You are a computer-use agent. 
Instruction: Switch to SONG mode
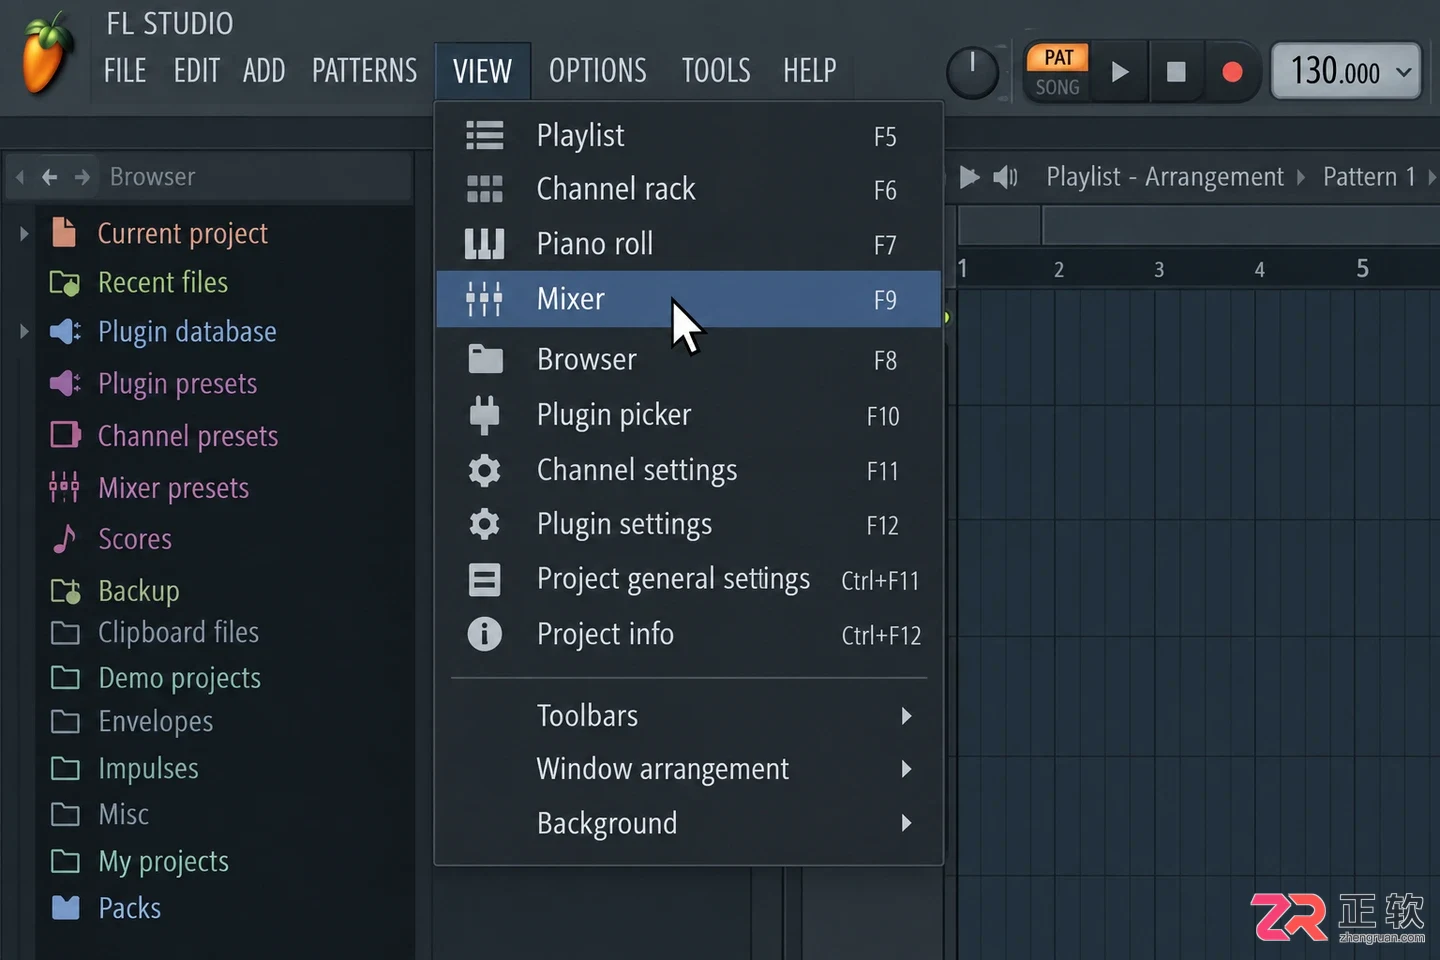click(x=1058, y=87)
